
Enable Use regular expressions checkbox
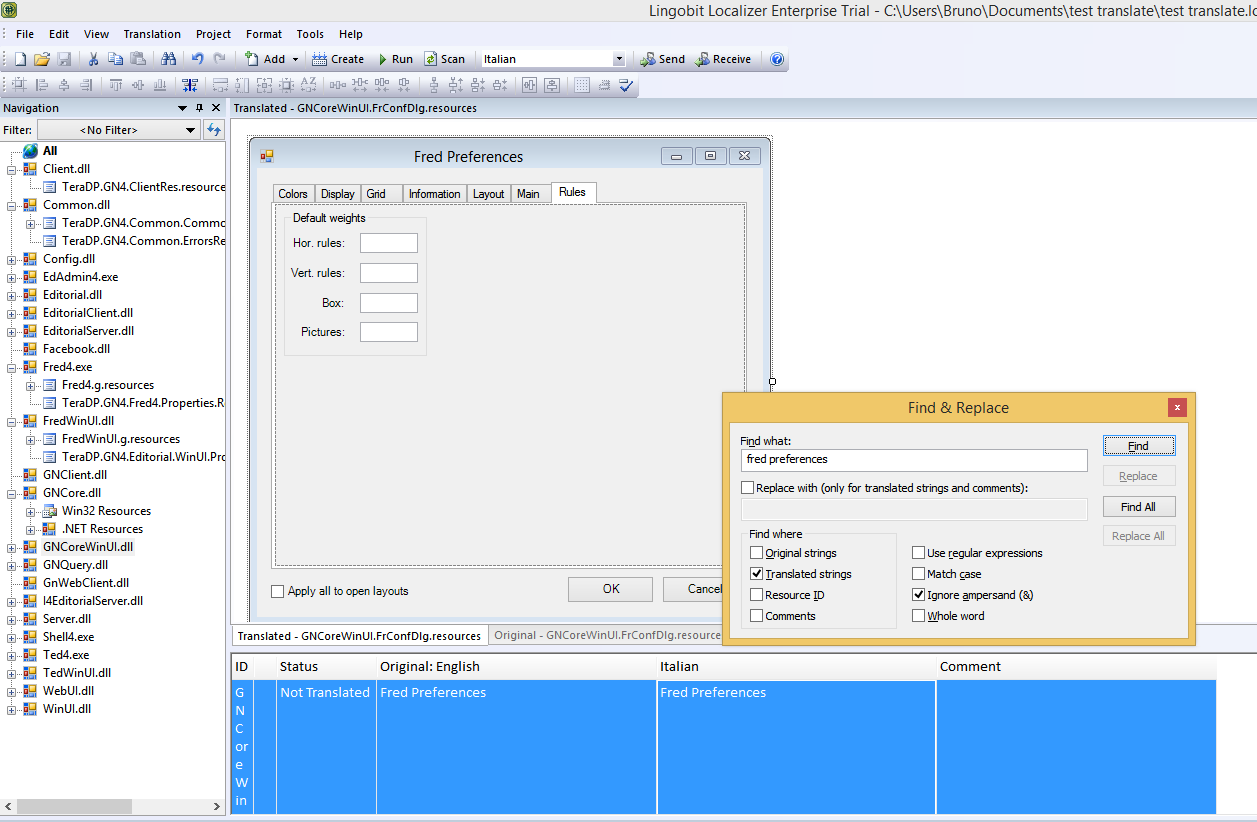(x=918, y=553)
